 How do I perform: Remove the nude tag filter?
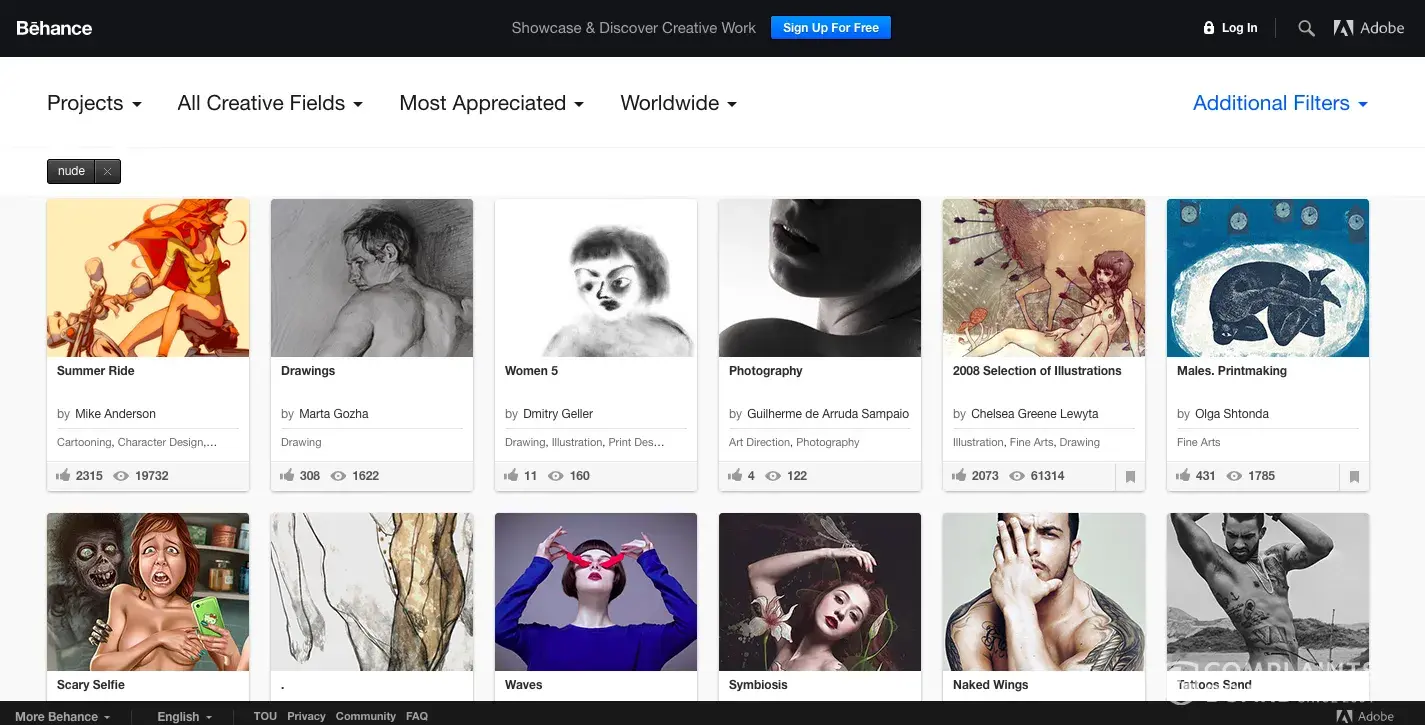pos(107,171)
